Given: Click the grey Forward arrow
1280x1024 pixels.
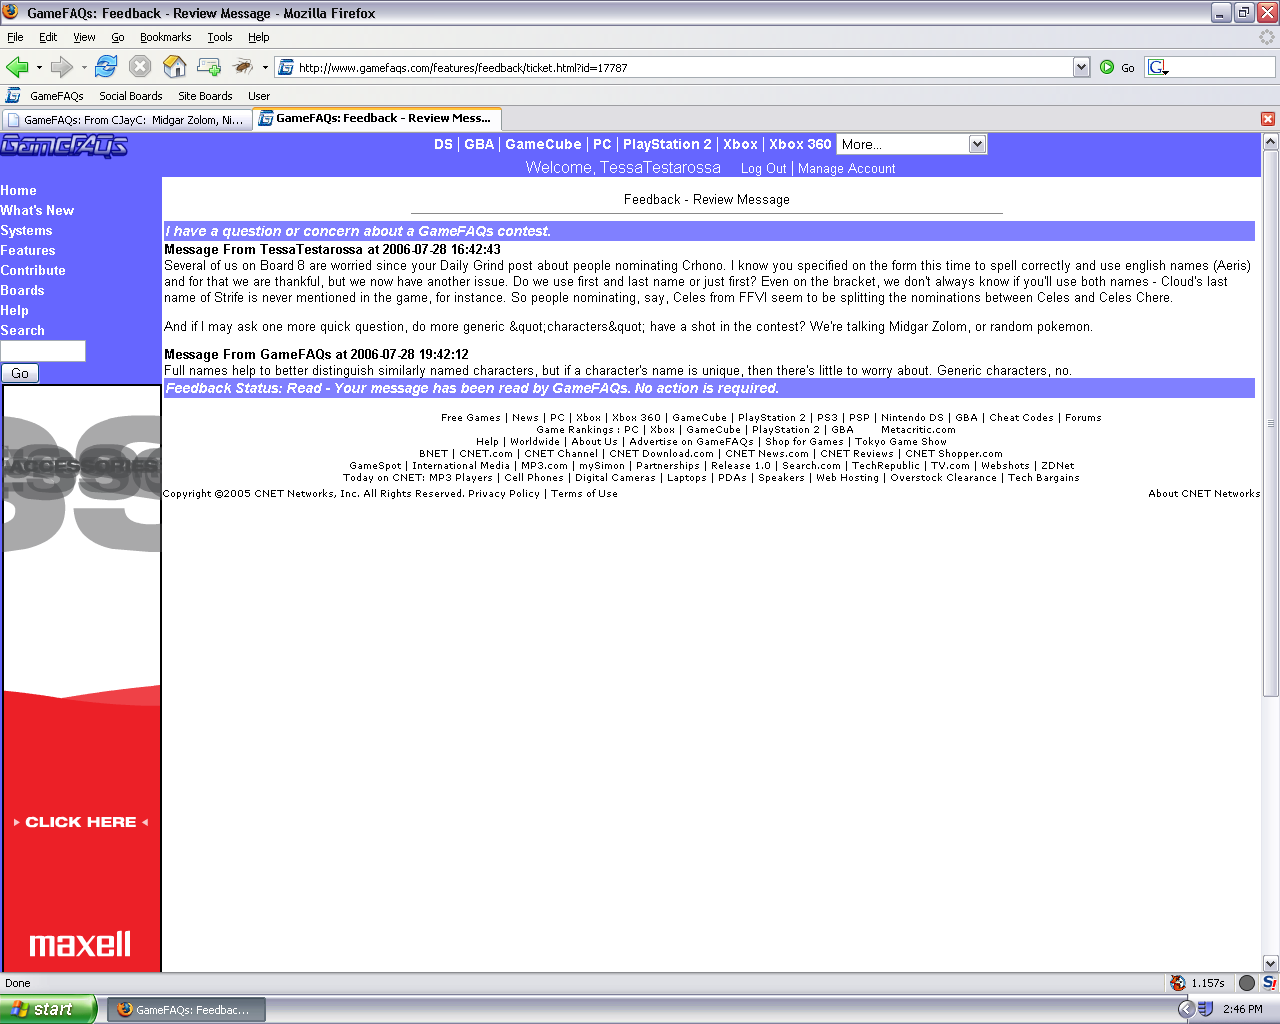Looking at the screenshot, I should pyautogui.click(x=61, y=67).
